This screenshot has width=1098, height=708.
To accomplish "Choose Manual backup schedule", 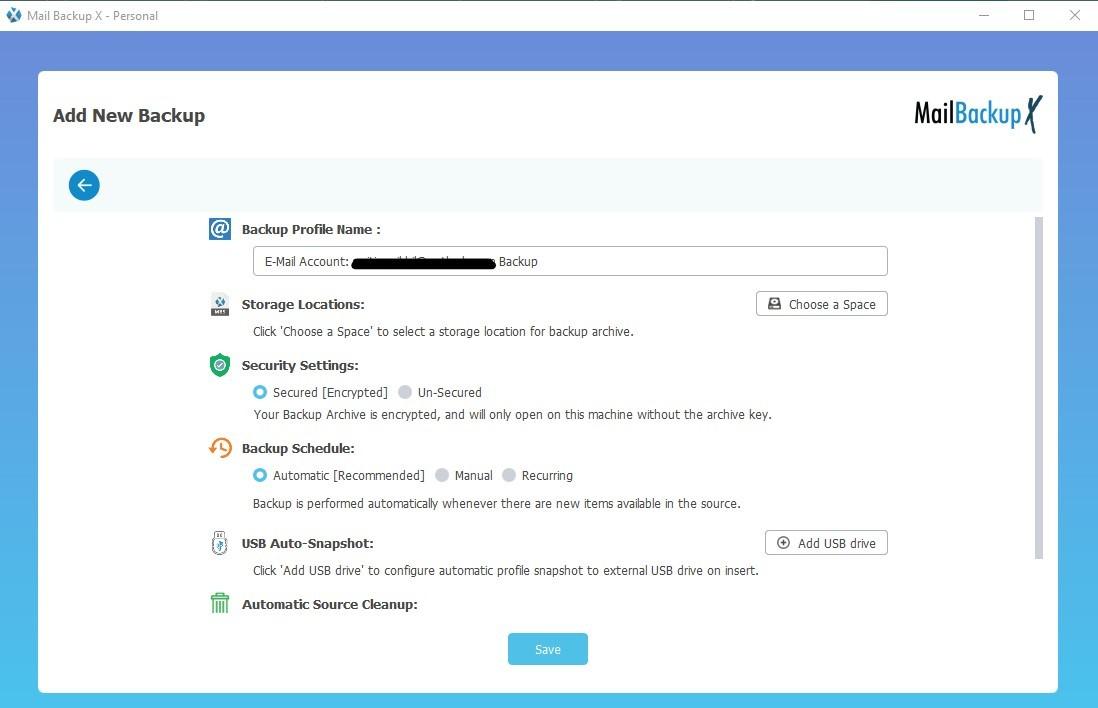I will (x=464, y=476).
